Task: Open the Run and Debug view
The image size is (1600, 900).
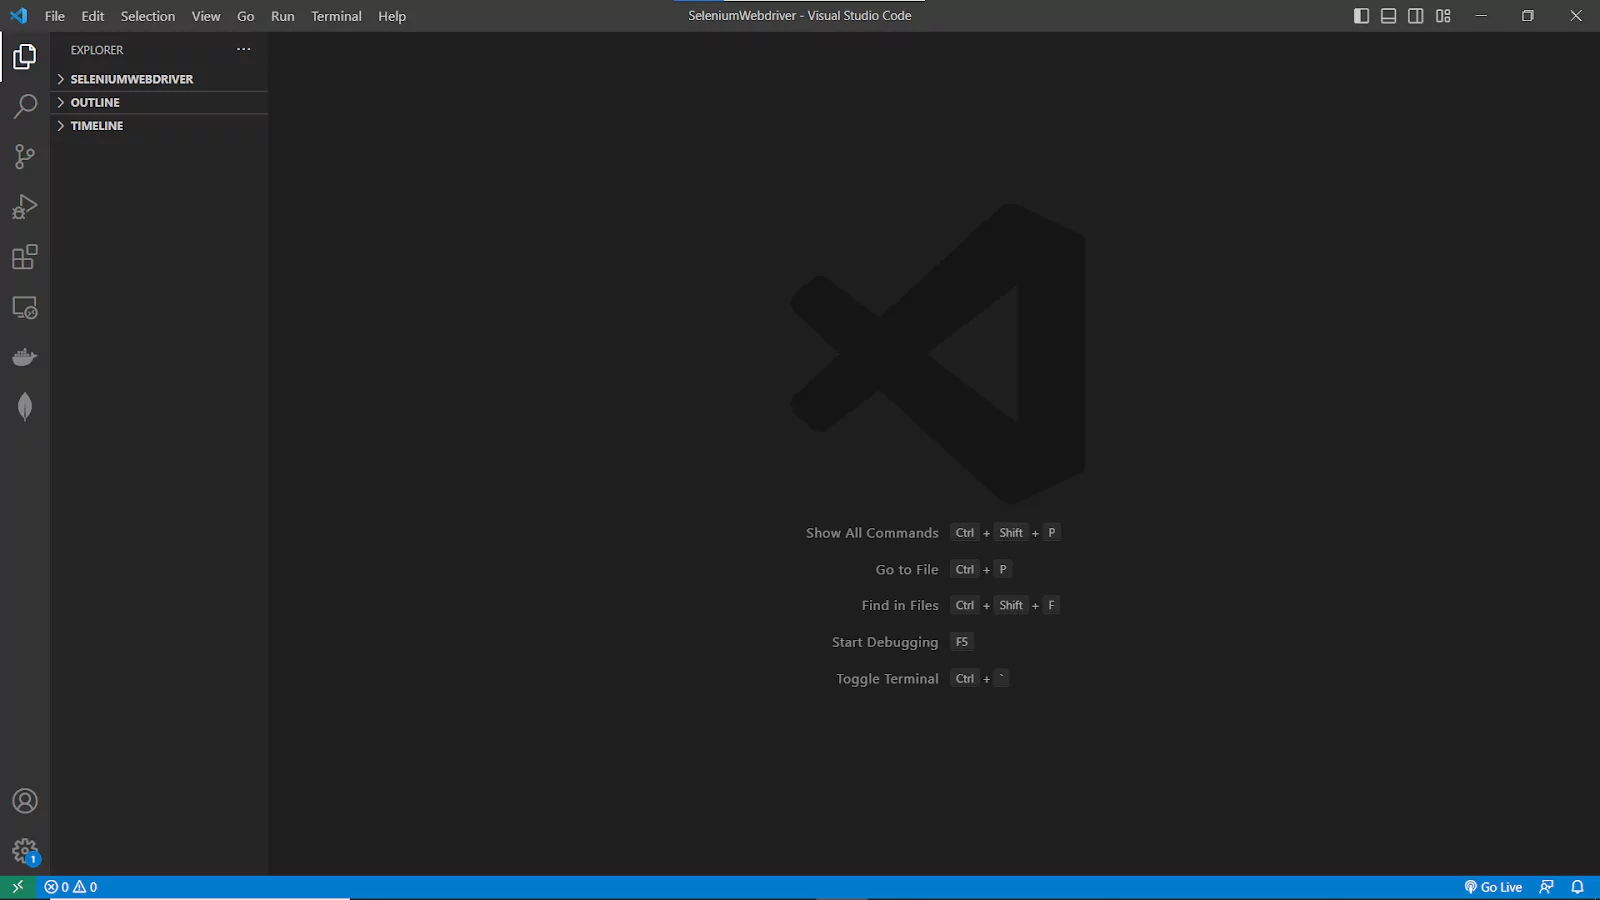Action: coord(25,206)
